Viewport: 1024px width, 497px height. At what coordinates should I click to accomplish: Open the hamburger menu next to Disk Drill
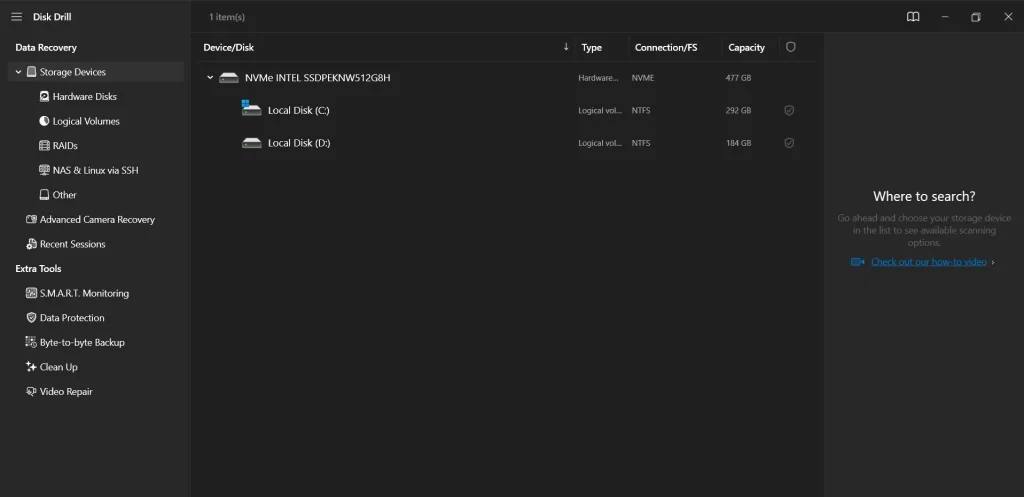16,17
